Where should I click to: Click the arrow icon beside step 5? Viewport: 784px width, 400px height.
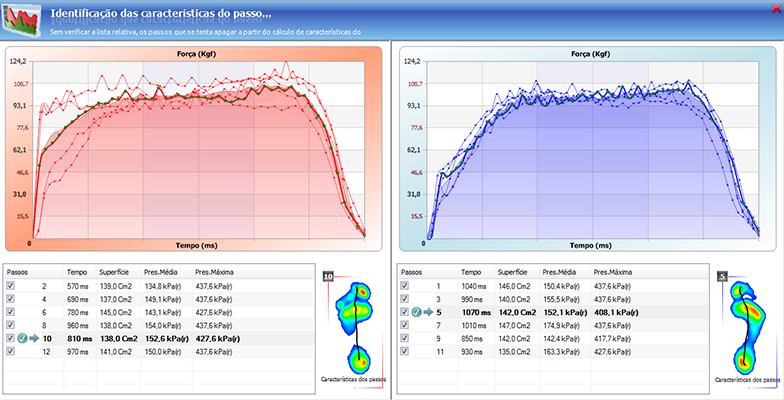point(427,311)
